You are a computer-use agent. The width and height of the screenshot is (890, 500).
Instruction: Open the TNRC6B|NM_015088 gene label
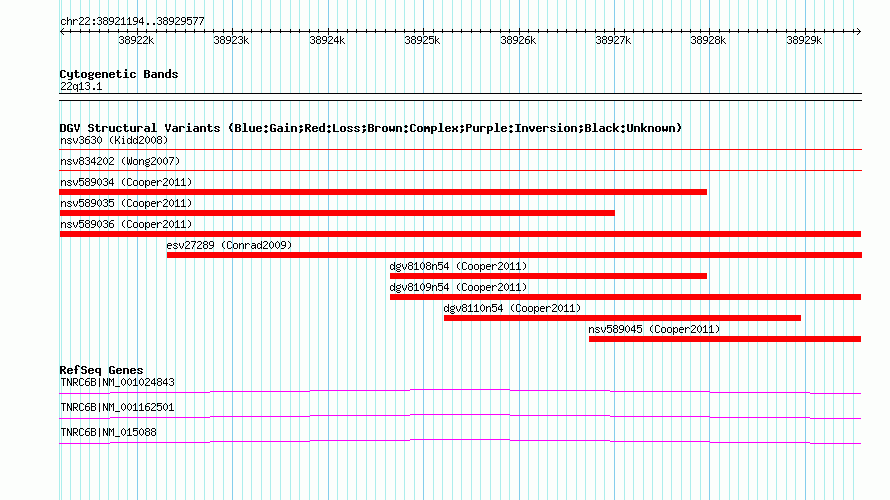tap(108, 432)
